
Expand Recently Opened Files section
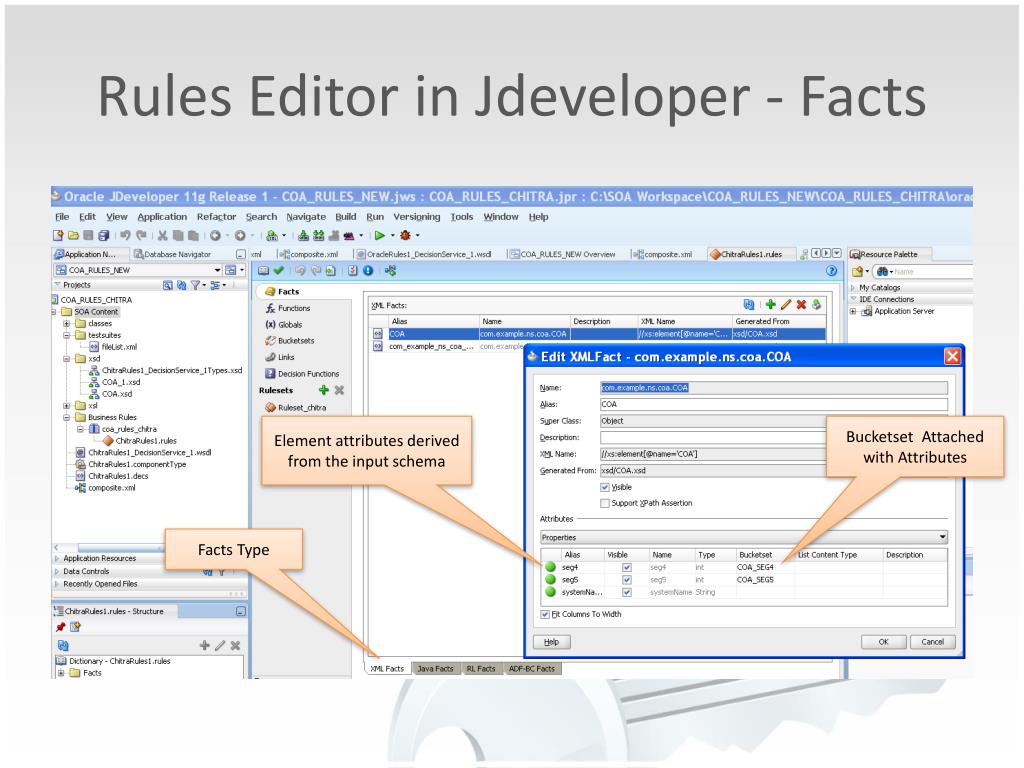(x=57, y=584)
